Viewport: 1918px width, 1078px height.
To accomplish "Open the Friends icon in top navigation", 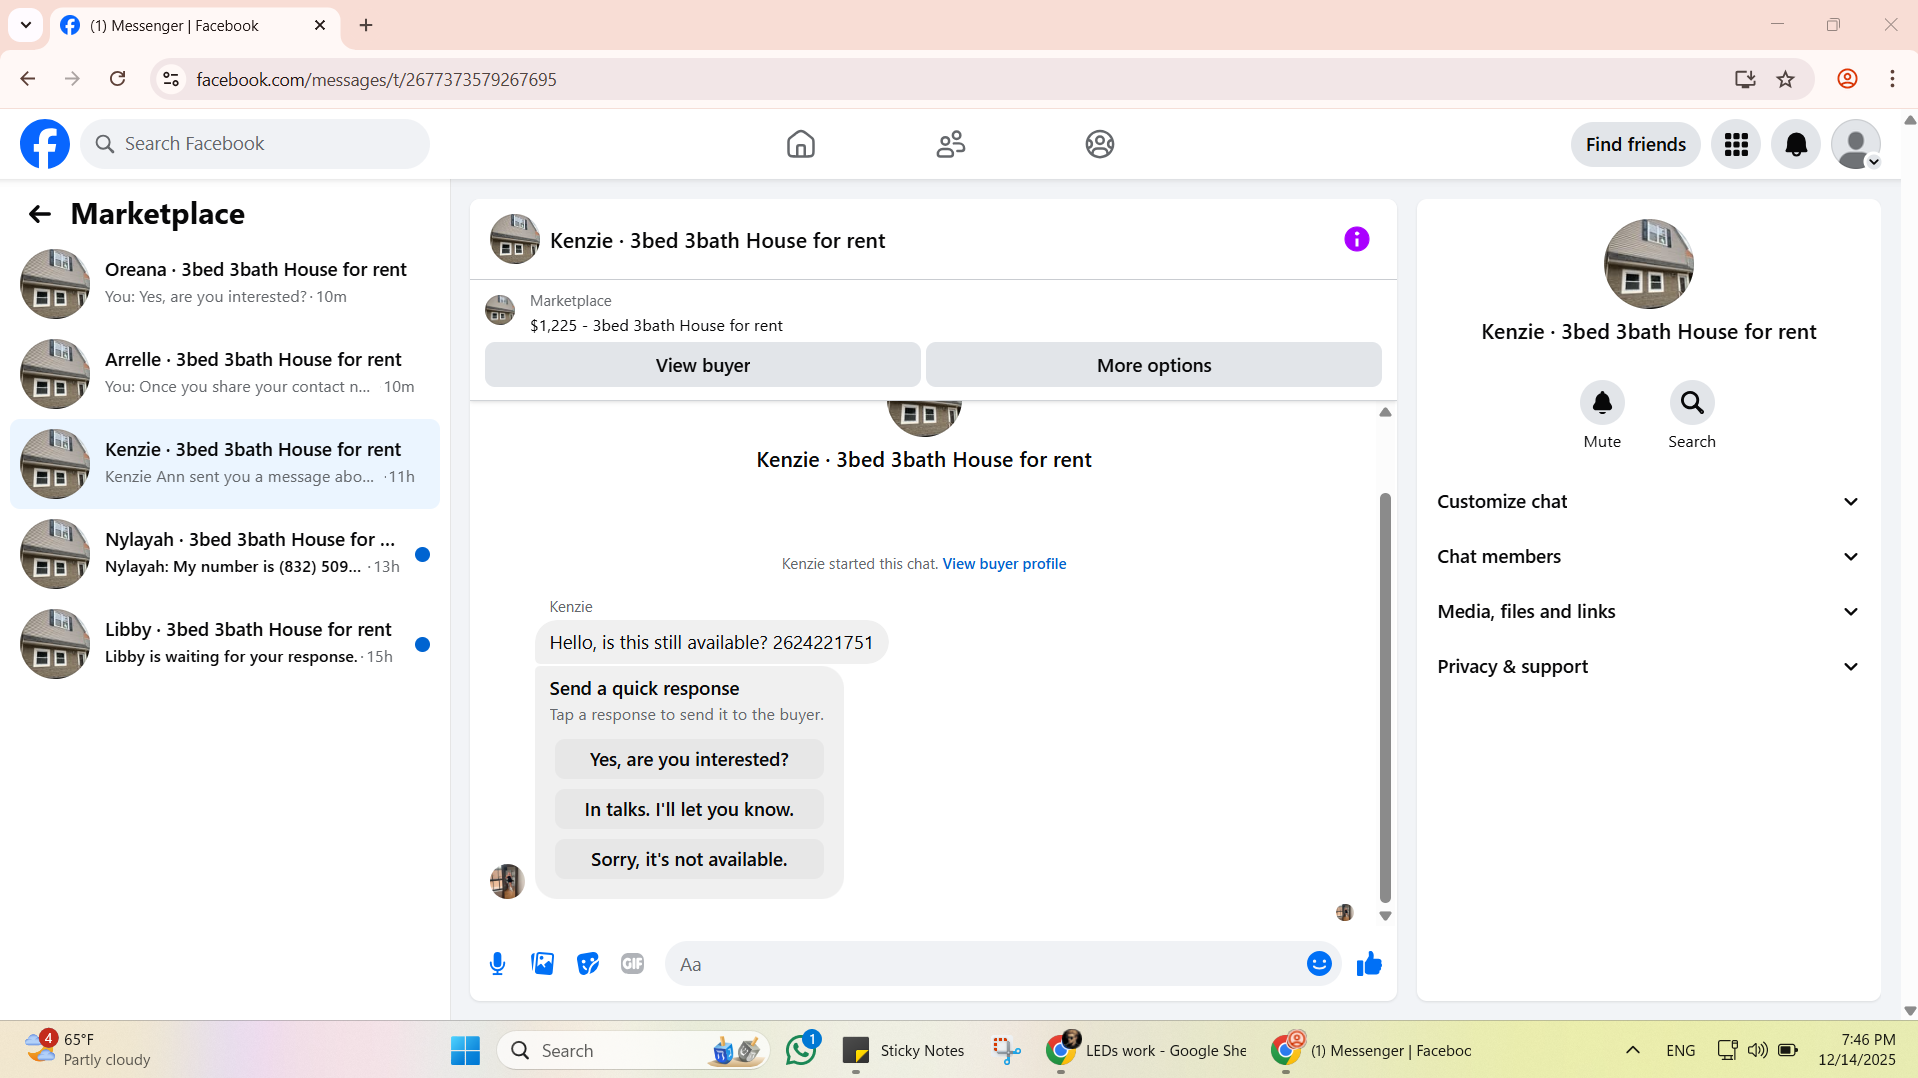I will point(950,144).
